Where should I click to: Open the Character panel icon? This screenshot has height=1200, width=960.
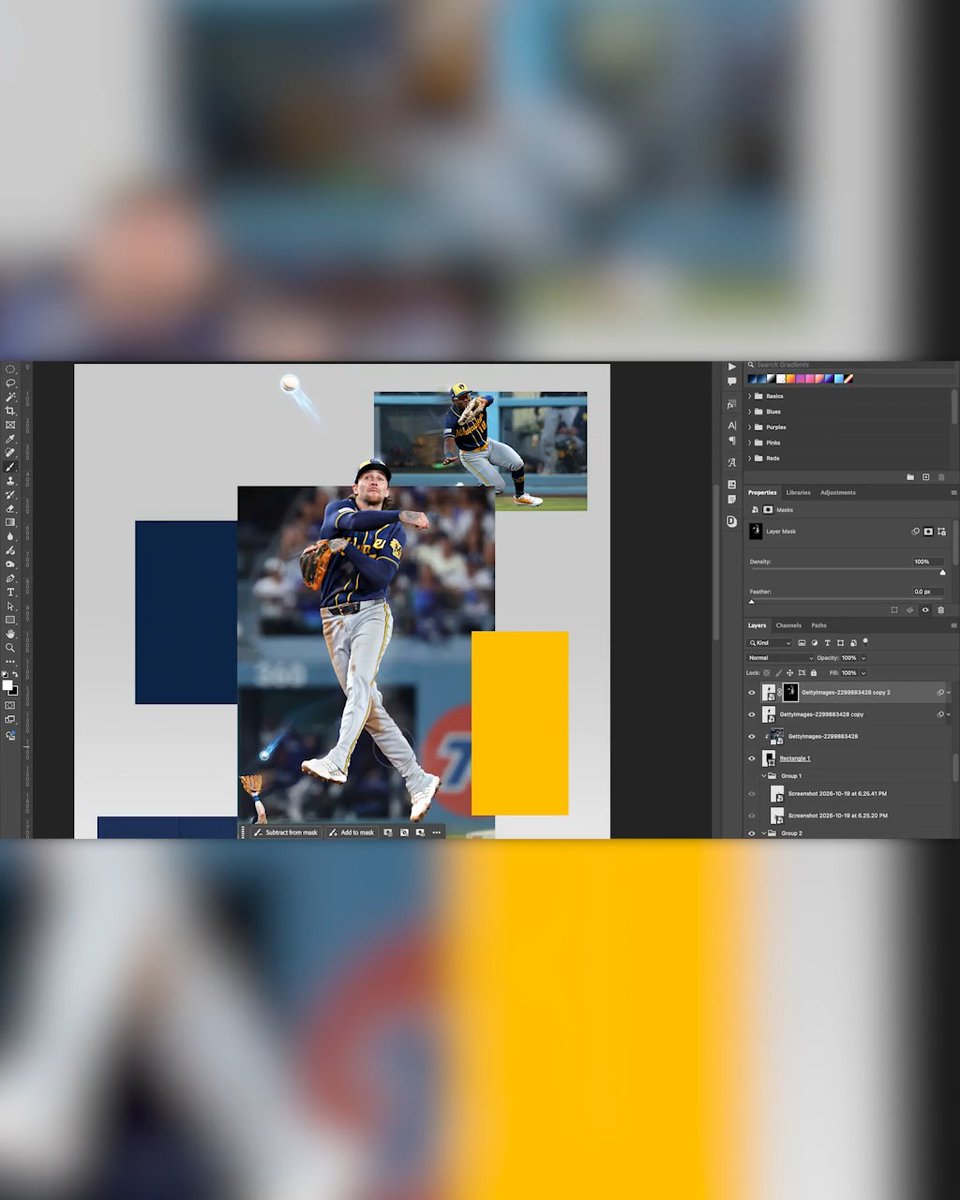tap(732, 425)
